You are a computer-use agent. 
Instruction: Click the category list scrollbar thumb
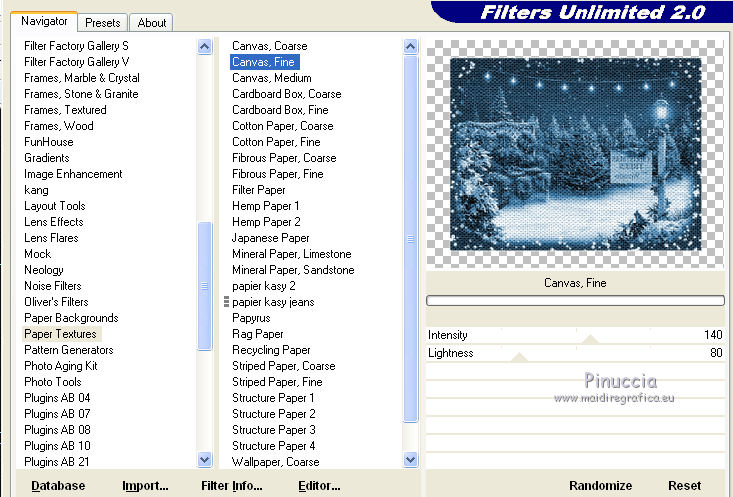click(x=205, y=286)
